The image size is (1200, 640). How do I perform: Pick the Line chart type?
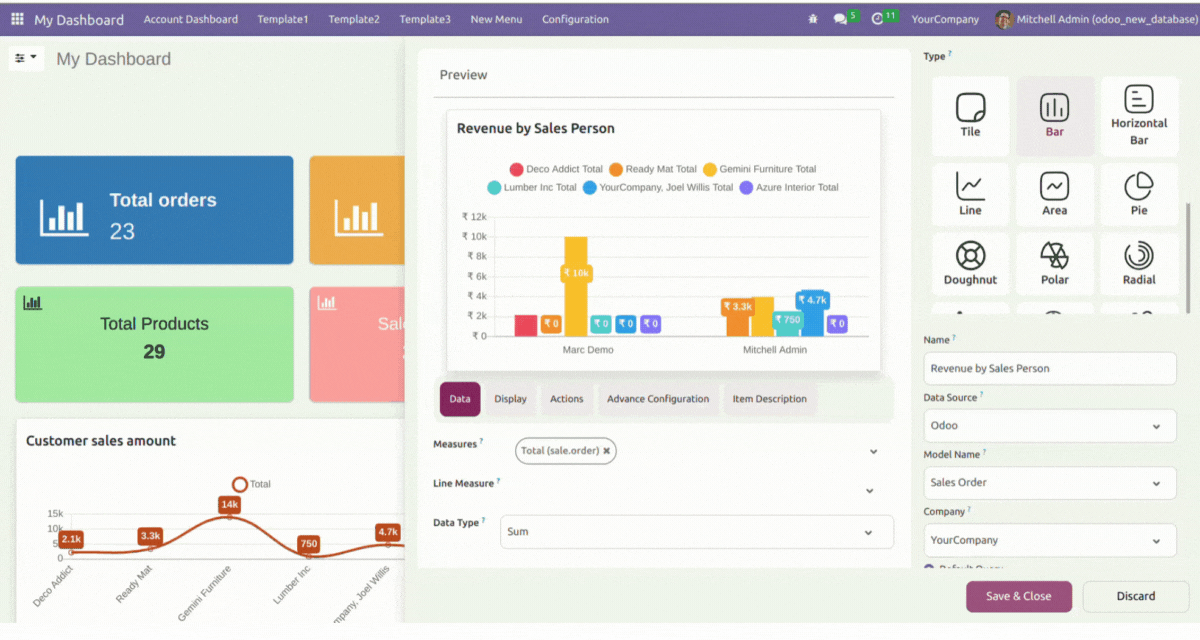[970, 194]
